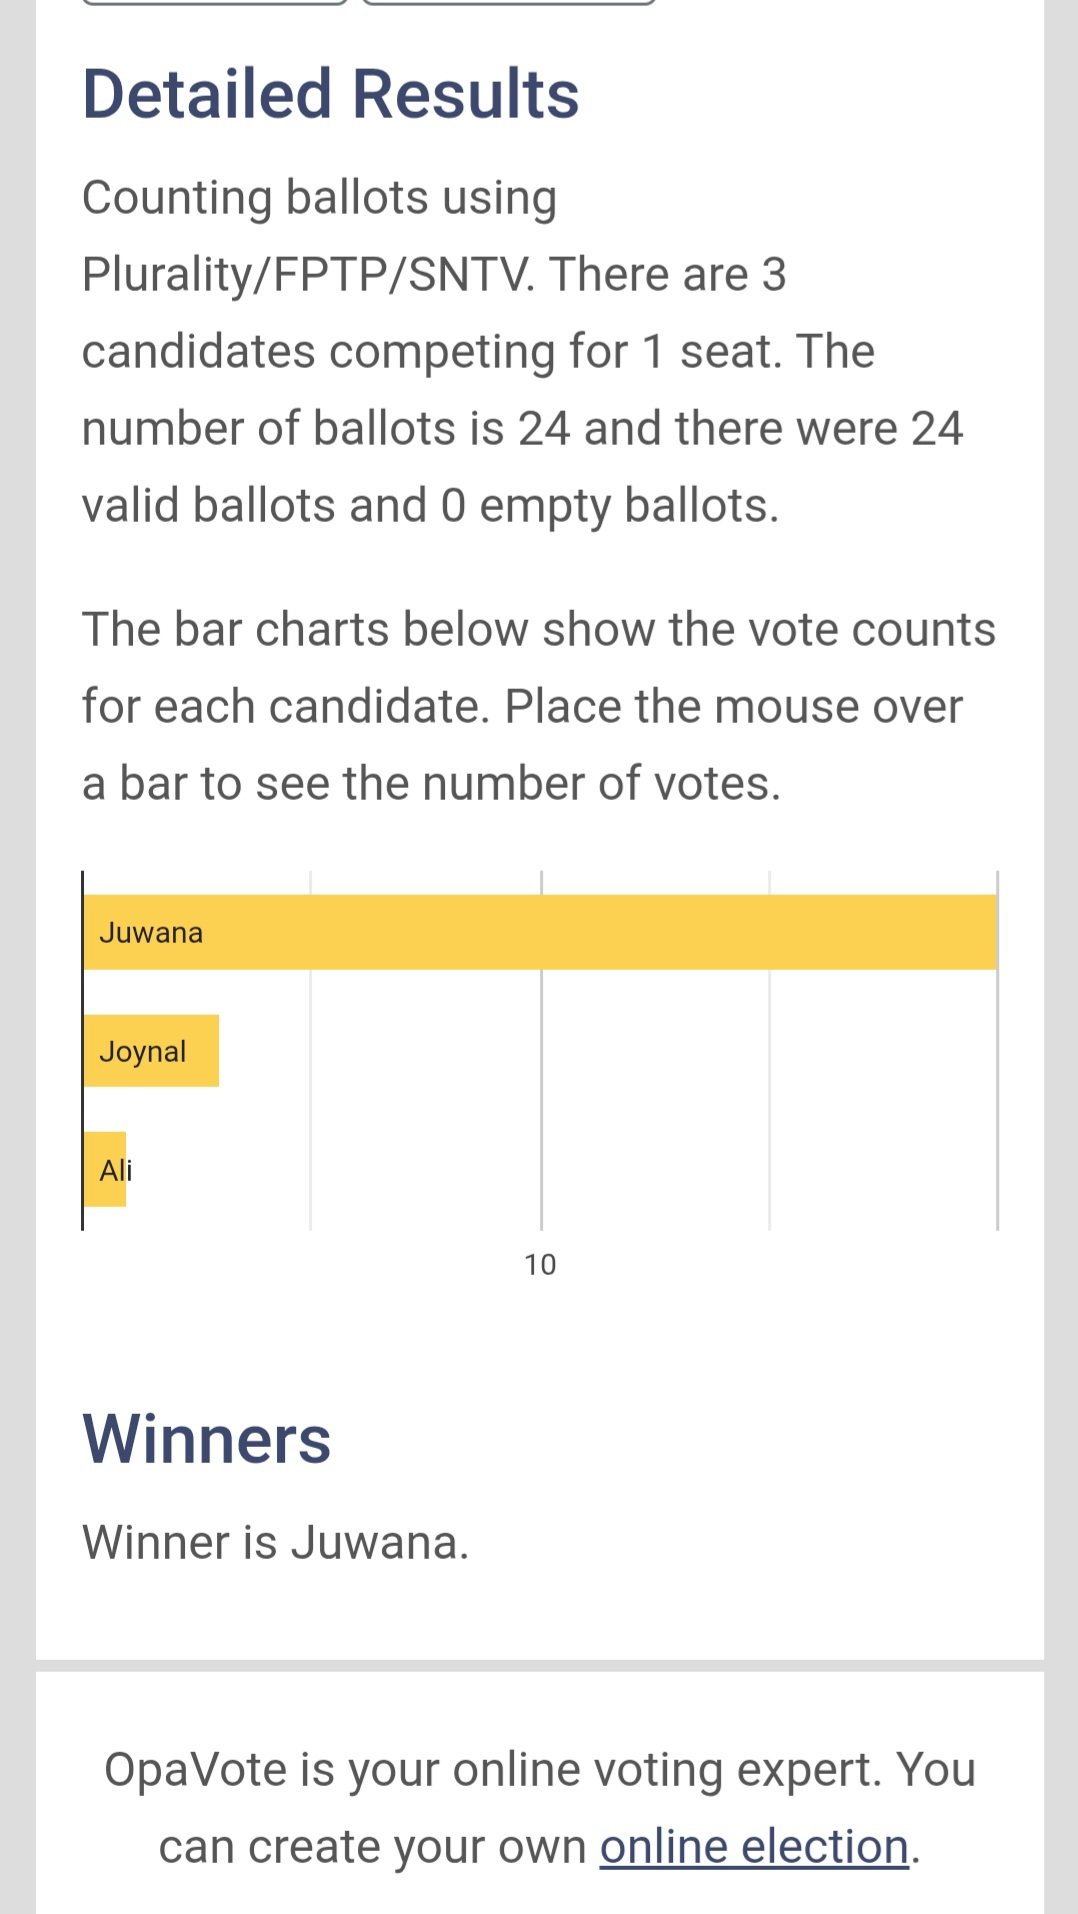Click the 'OpaVote is your online voting expert' text

click(540, 1769)
